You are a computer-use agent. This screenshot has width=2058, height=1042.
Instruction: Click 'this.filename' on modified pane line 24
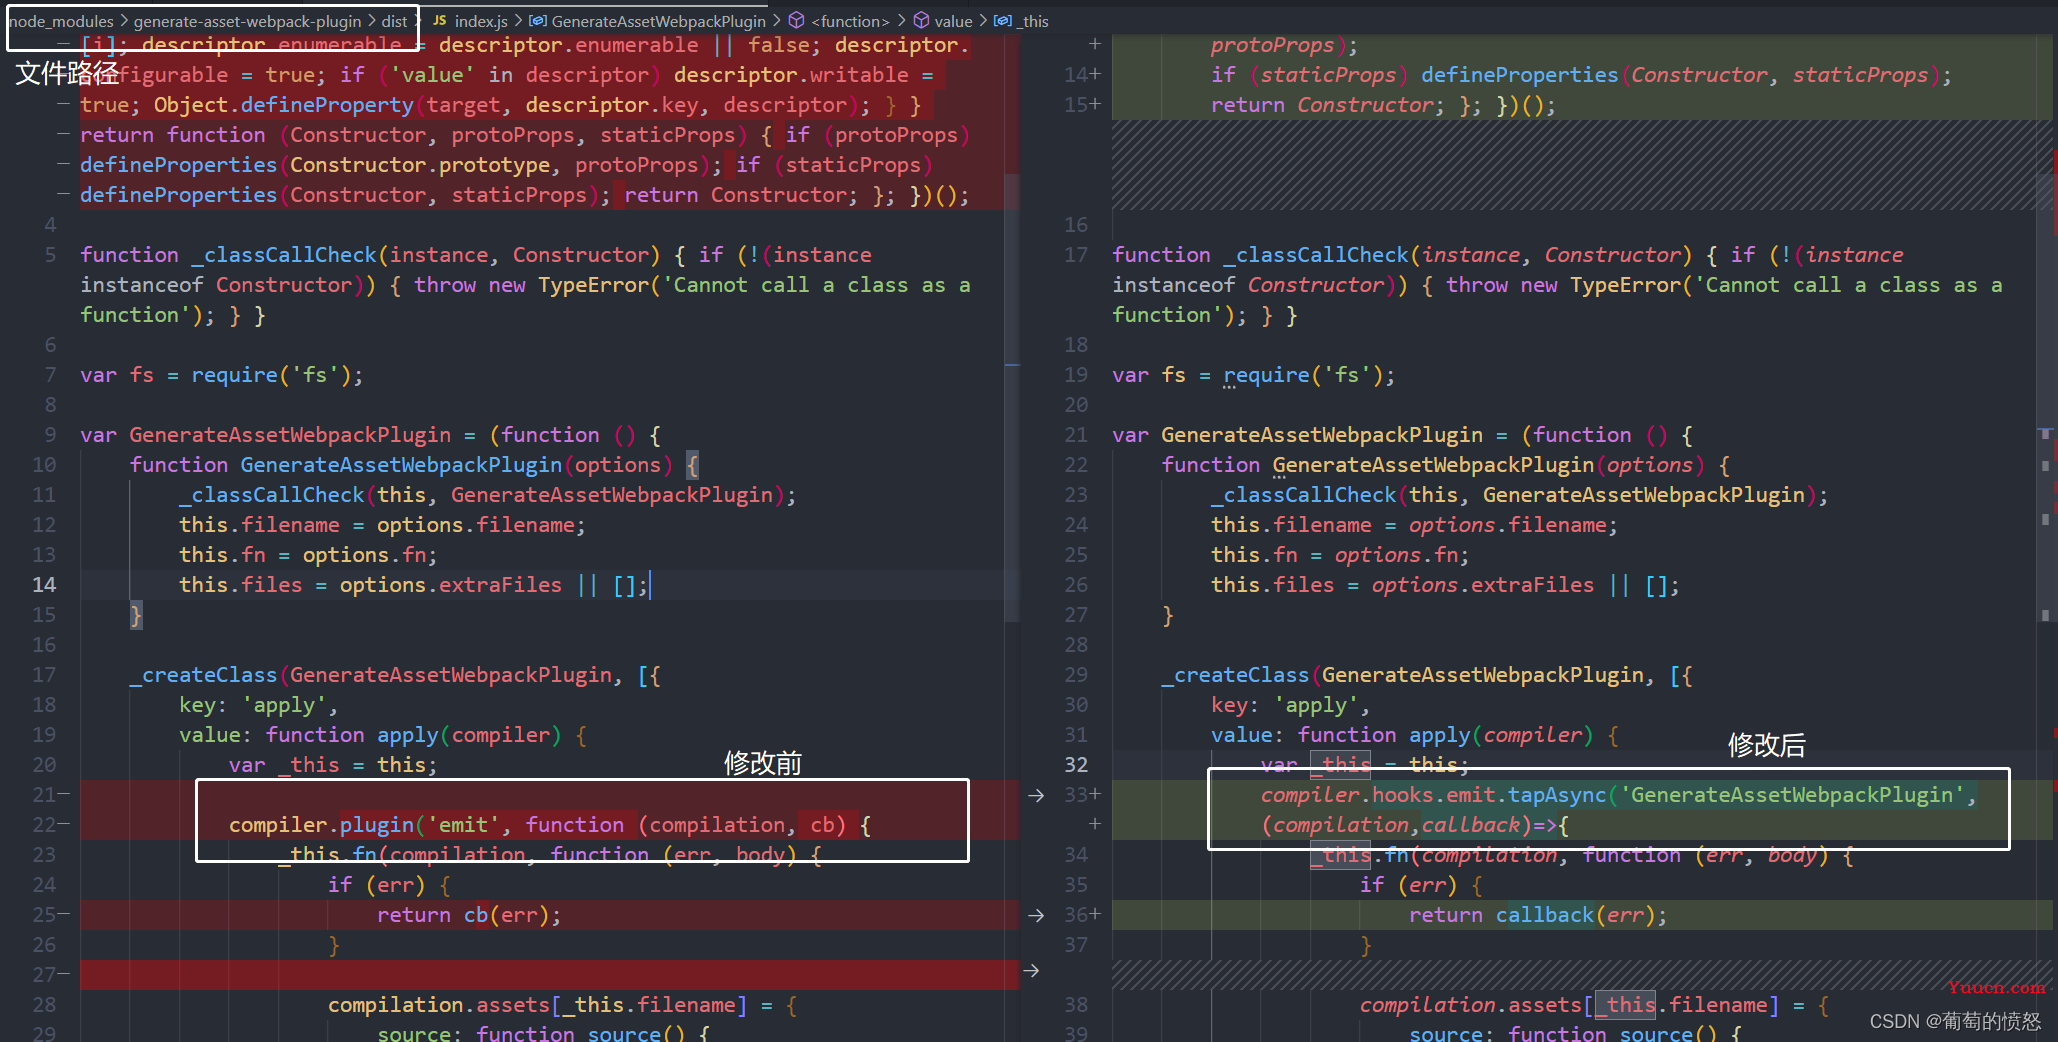[1291, 525]
